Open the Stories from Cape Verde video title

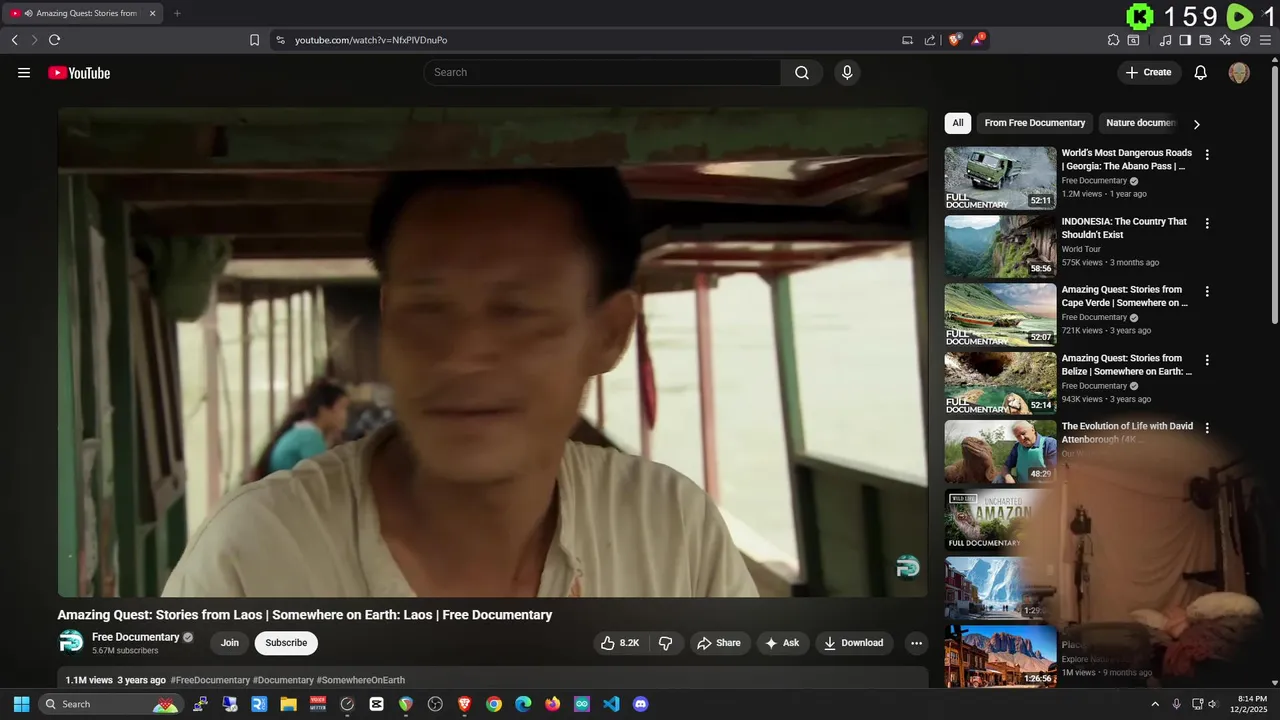coord(1126,296)
